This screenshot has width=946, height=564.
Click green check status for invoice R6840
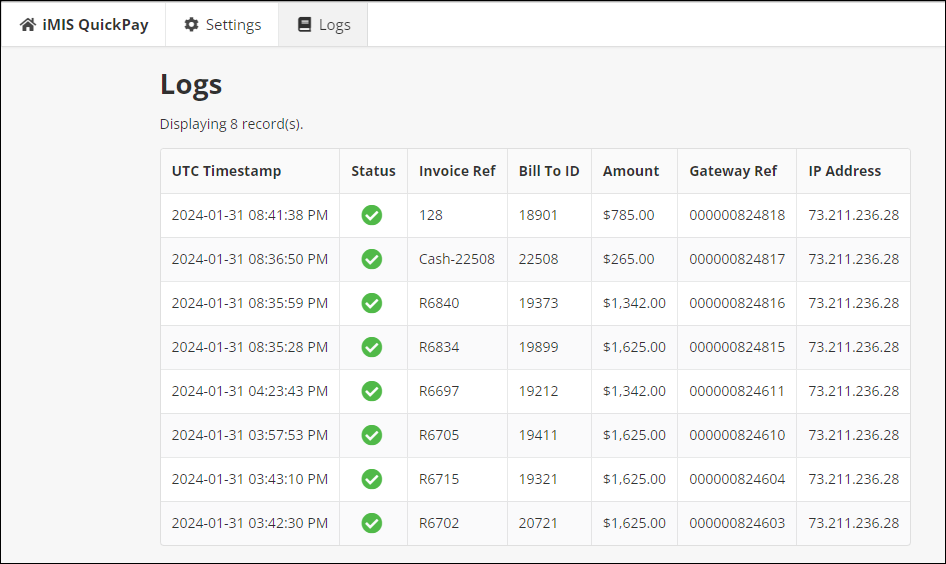coord(372,303)
